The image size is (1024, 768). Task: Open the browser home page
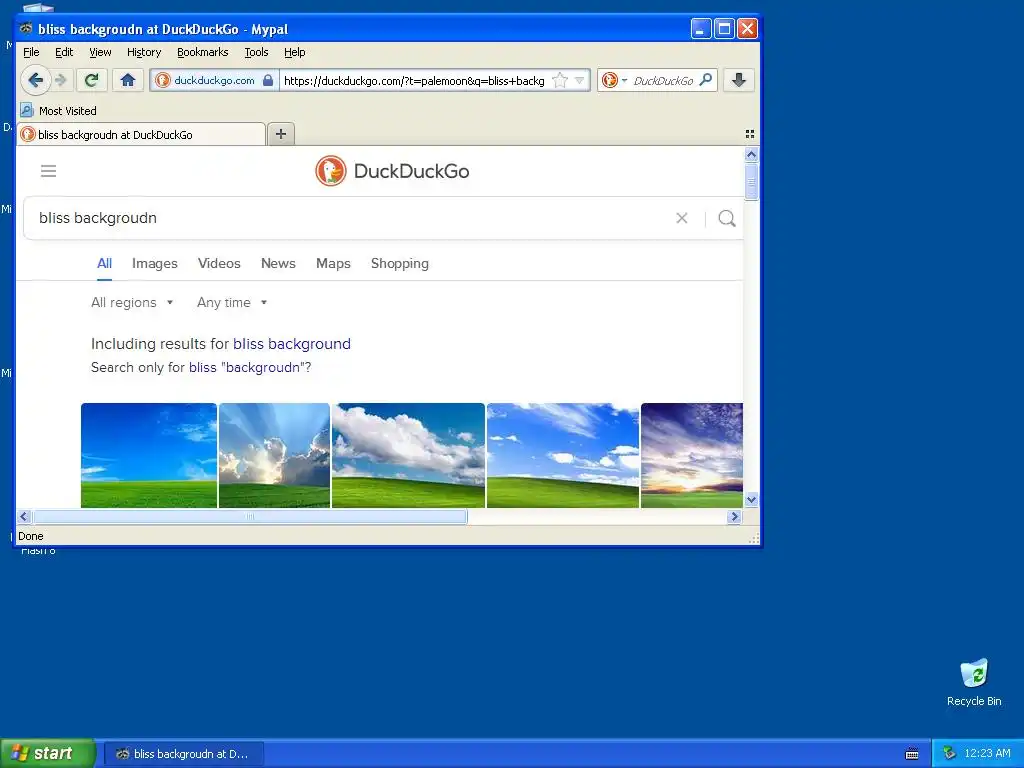click(x=128, y=80)
